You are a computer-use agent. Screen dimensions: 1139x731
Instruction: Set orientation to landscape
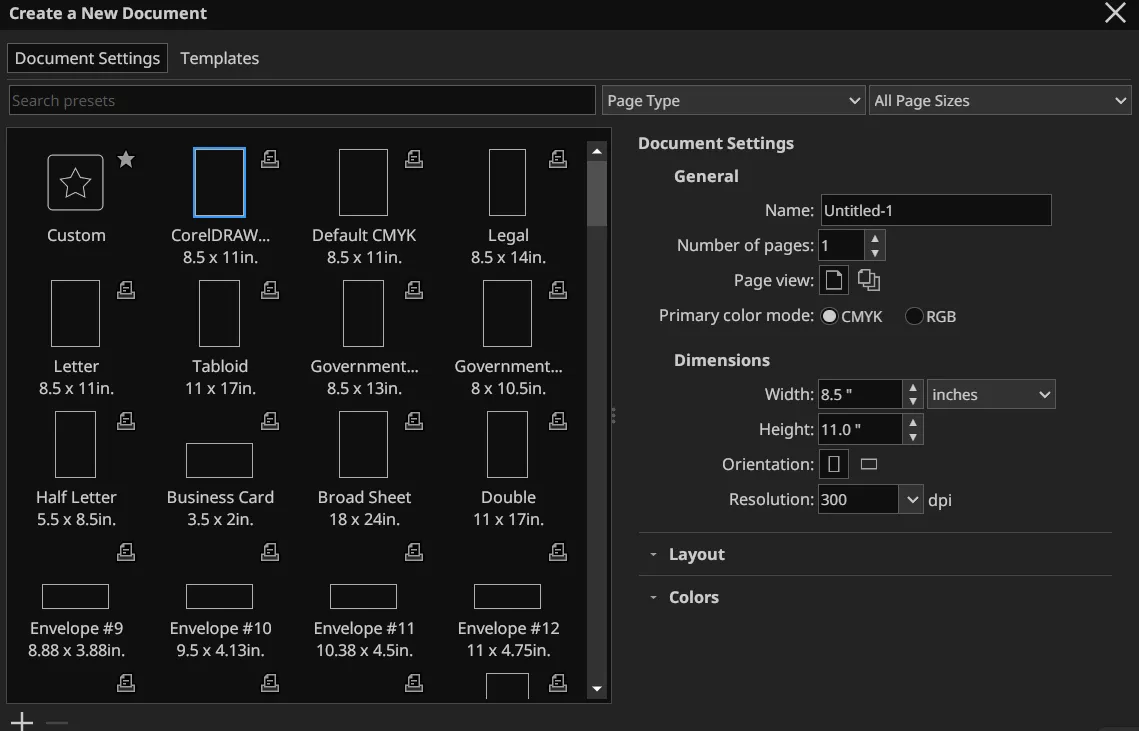pos(869,464)
